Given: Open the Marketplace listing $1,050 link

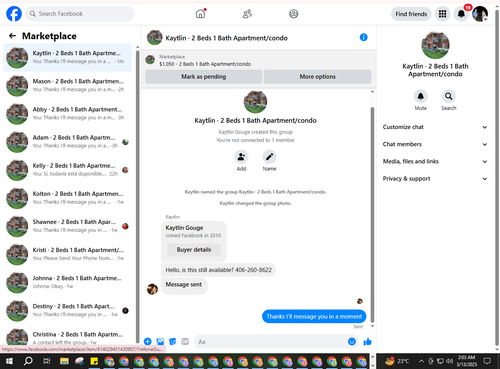Looking at the screenshot, I should (205, 64).
